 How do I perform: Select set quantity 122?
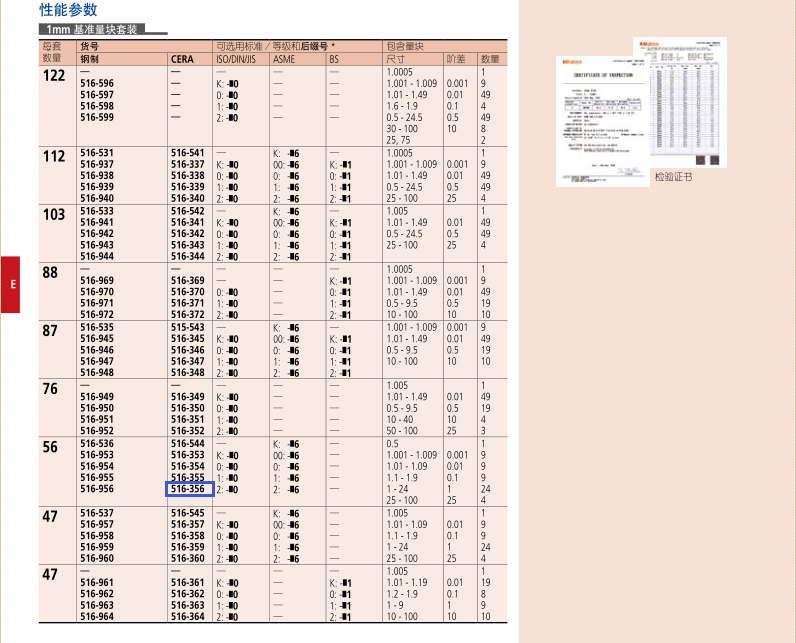(x=54, y=76)
